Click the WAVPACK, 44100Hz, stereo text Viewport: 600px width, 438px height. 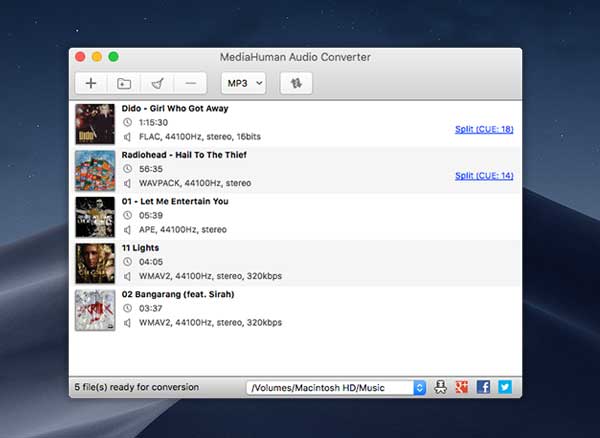tap(195, 183)
